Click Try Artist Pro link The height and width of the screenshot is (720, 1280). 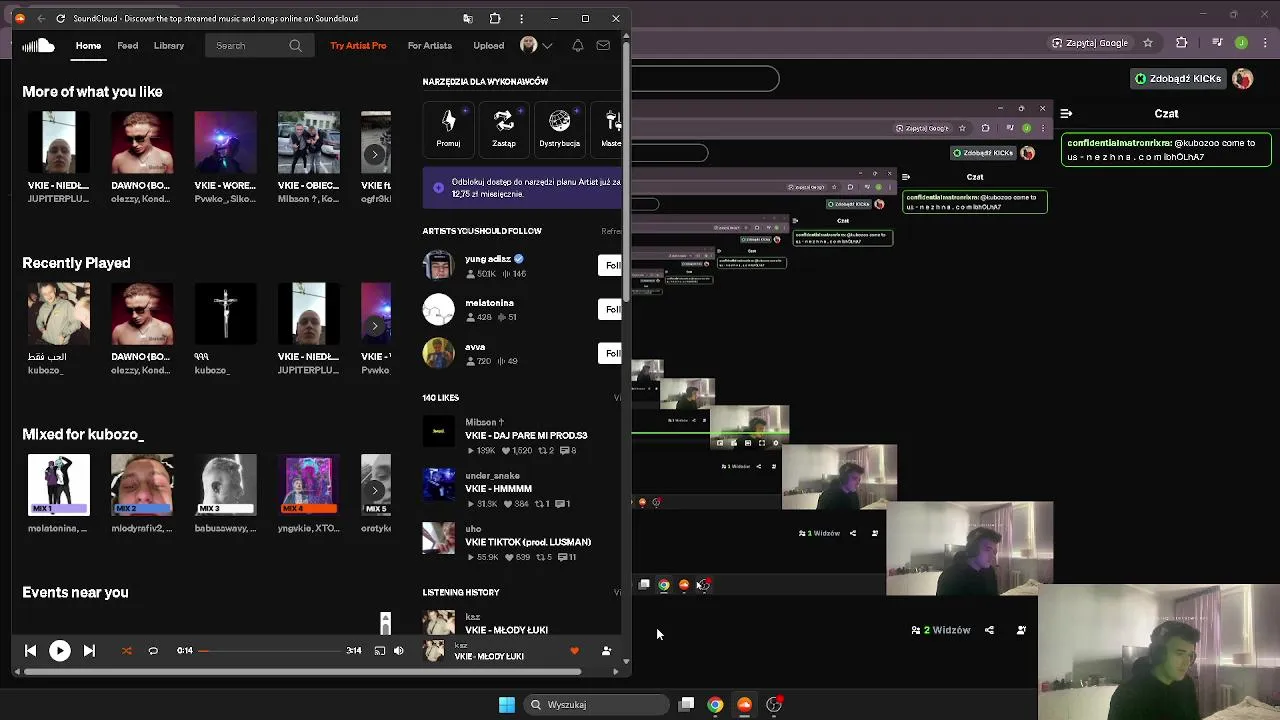point(358,46)
